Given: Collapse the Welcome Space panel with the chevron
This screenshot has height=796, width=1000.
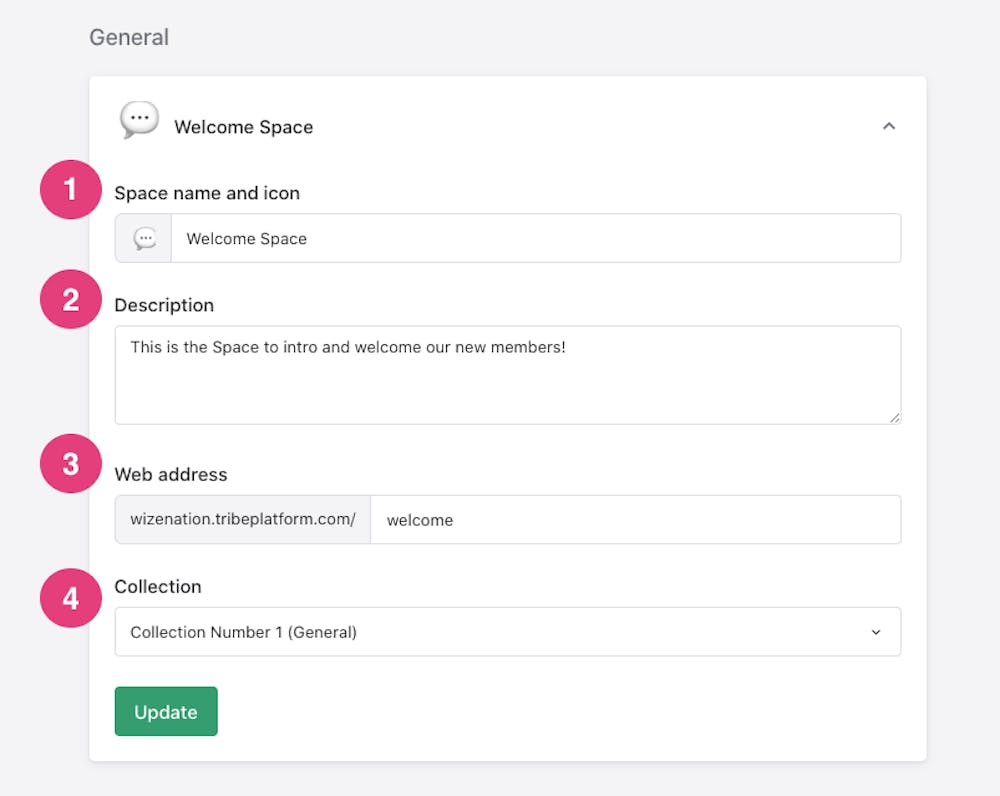Looking at the screenshot, I should tap(888, 127).
